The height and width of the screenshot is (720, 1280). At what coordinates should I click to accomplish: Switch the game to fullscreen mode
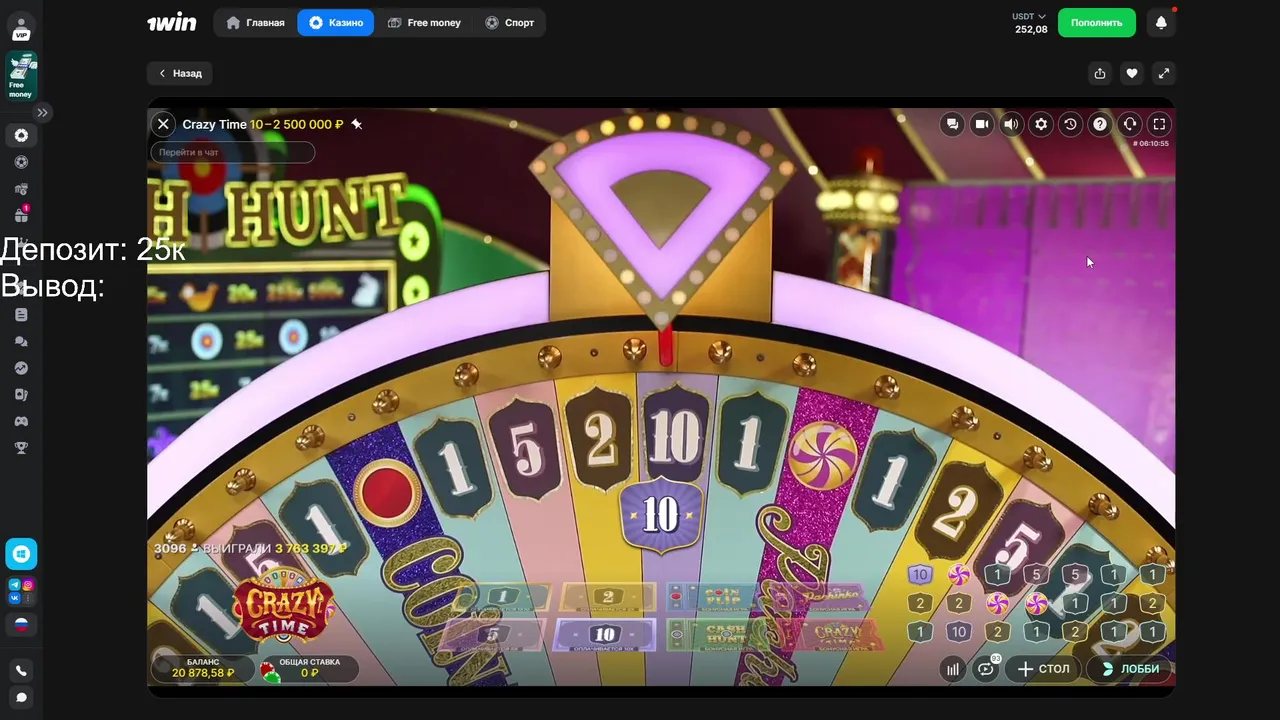[1159, 124]
